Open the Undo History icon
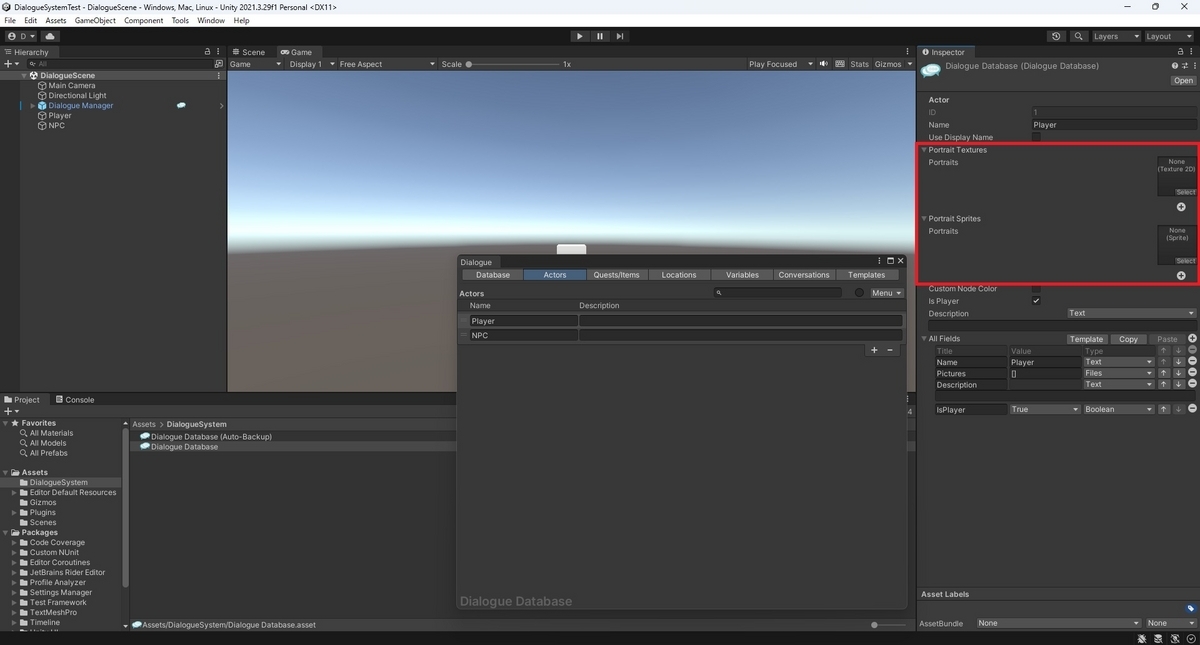This screenshot has height=645, width=1200. 1057,36
